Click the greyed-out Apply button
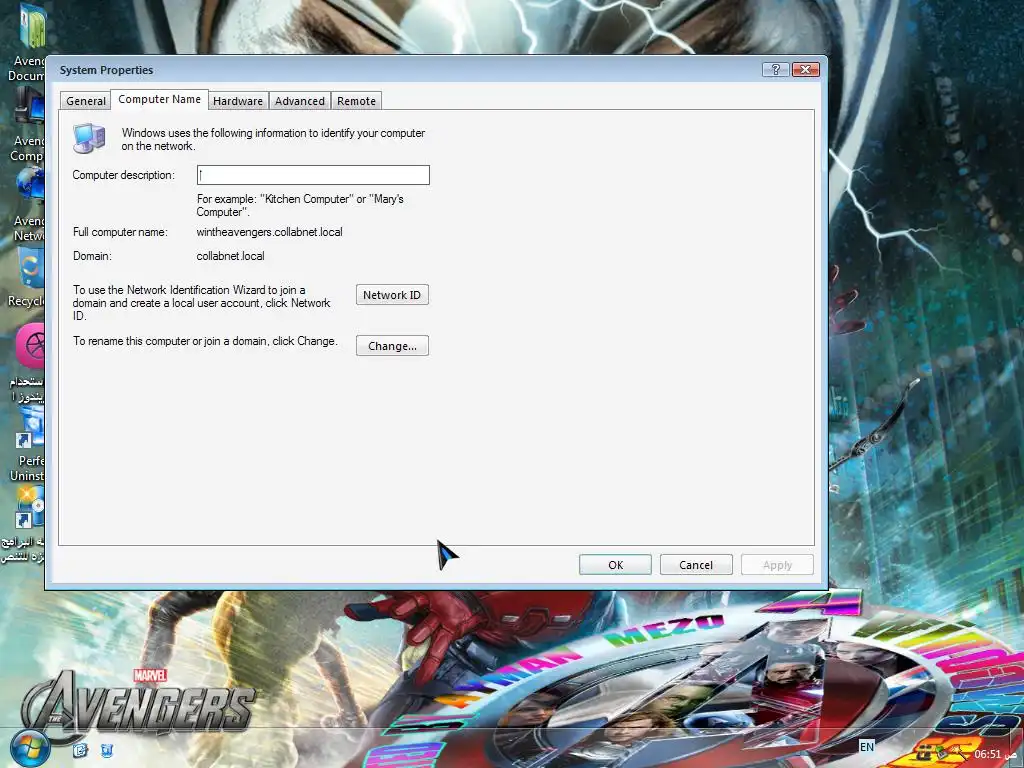The height and width of the screenshot is (768, 1024). (777, 564)
